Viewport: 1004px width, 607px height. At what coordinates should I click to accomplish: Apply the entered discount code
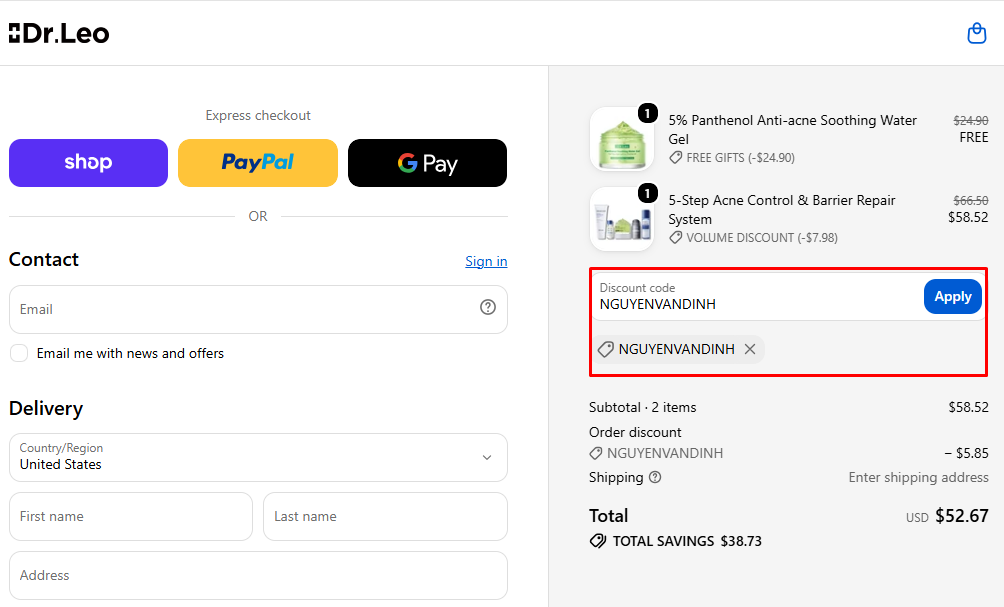pyautogui.click(x=953, y=296)
